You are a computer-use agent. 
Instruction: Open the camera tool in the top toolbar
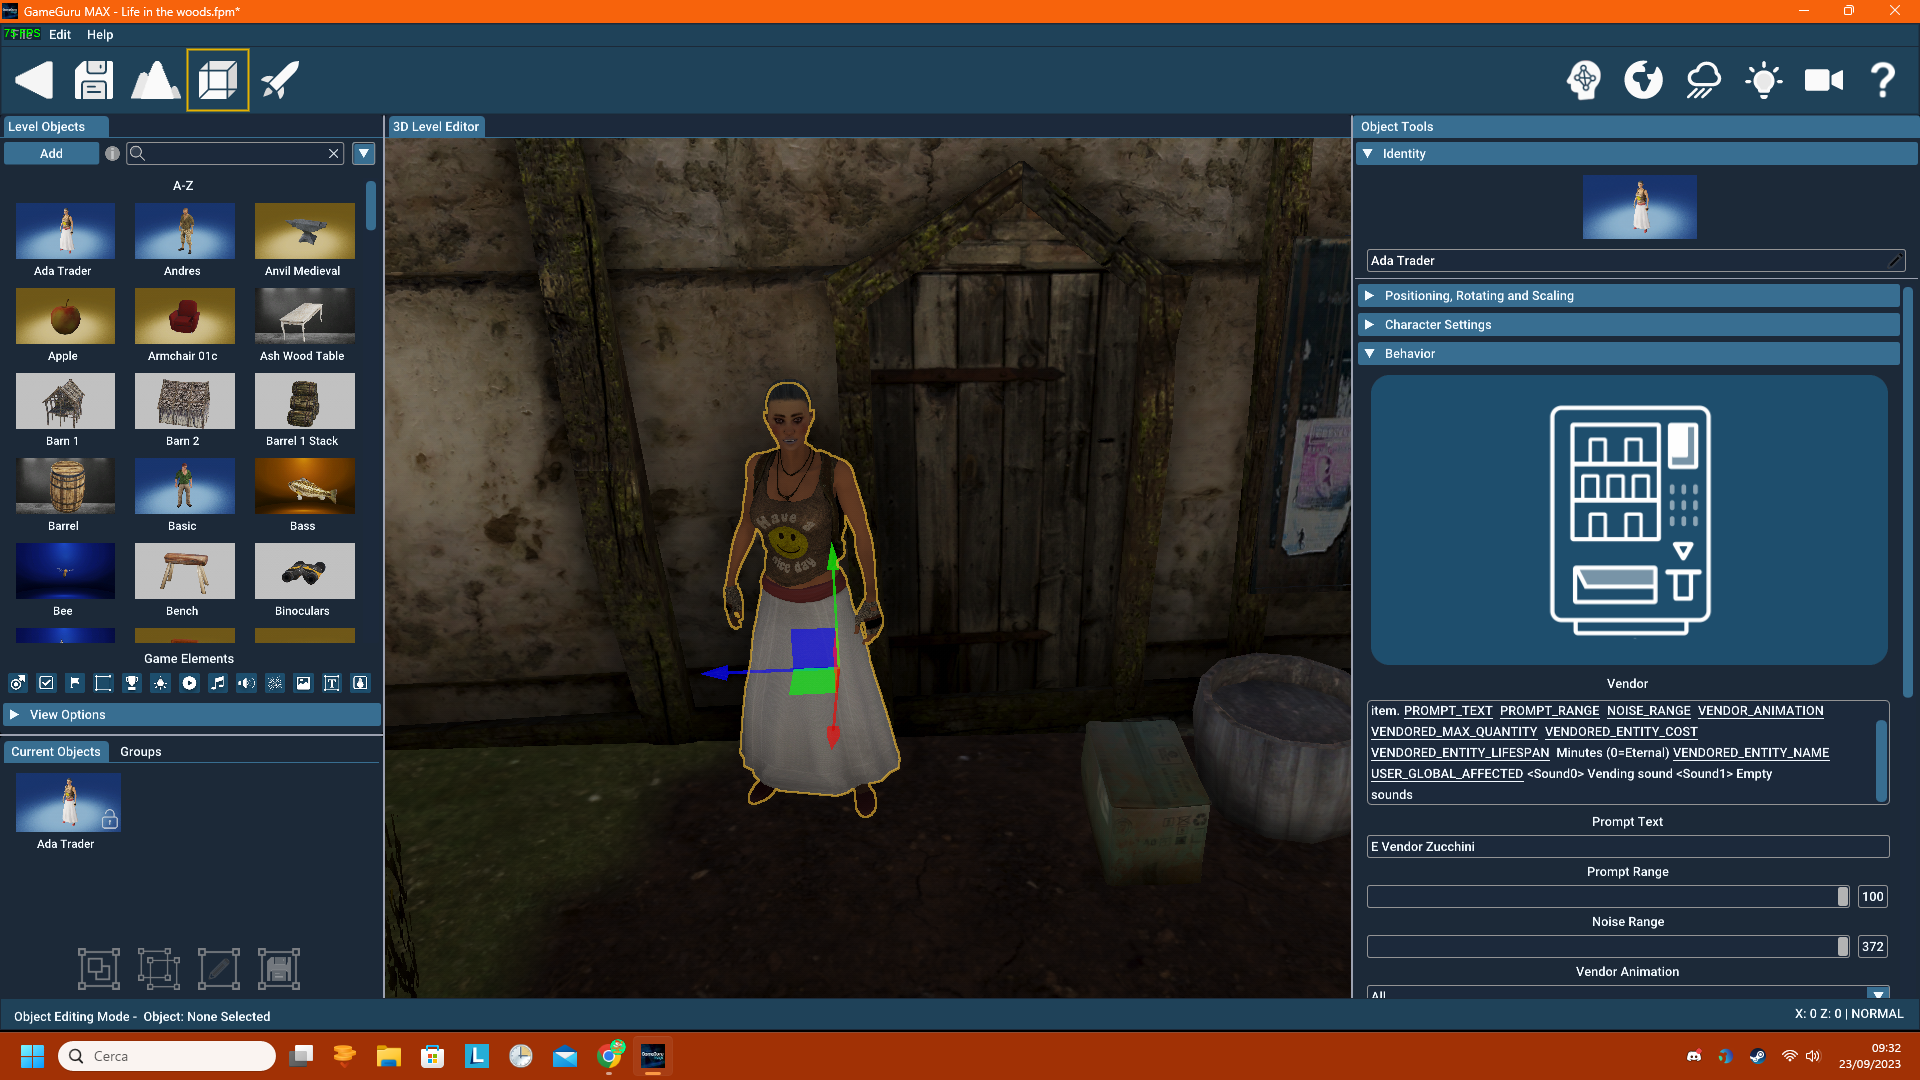tap(1823, 80)
